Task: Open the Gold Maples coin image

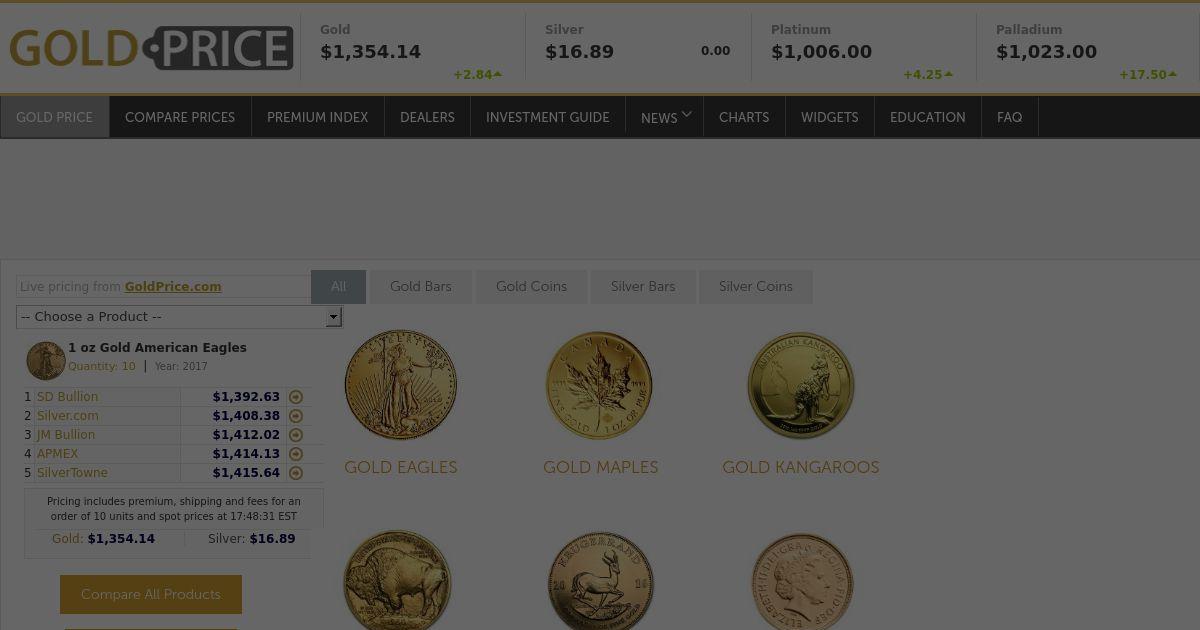Action: click(x=600, y=385)
